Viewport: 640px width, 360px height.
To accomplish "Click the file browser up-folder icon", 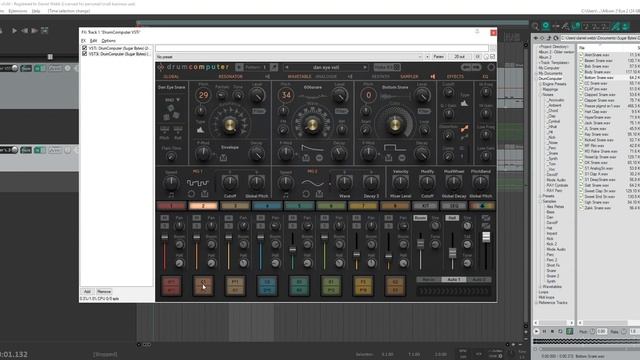I will tap(549, 38).
